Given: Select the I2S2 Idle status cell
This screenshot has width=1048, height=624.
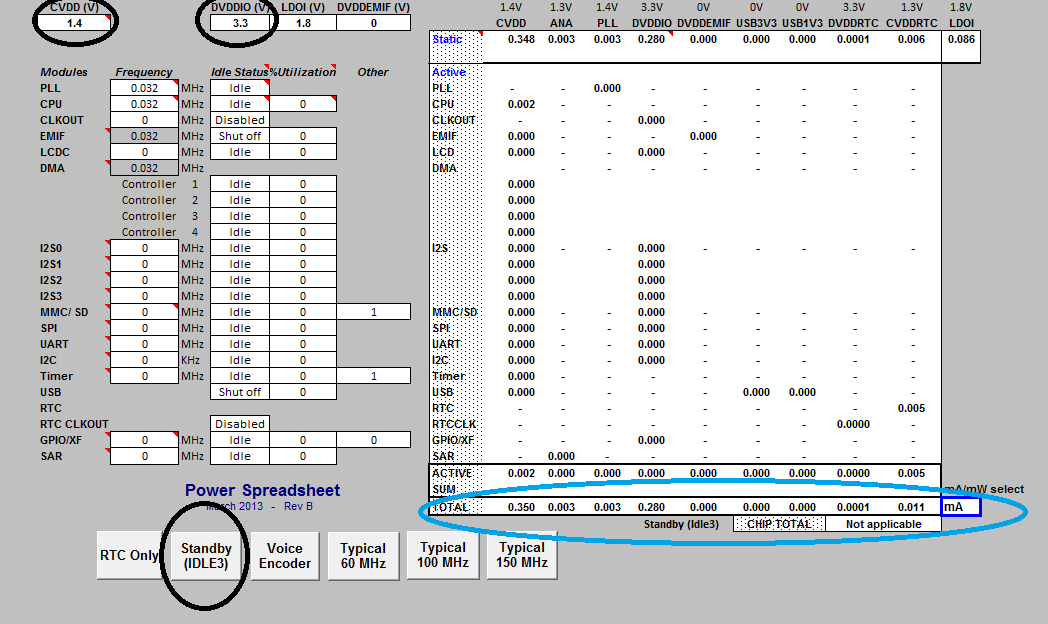Looking at the screenshot, I should coord(240,281).
